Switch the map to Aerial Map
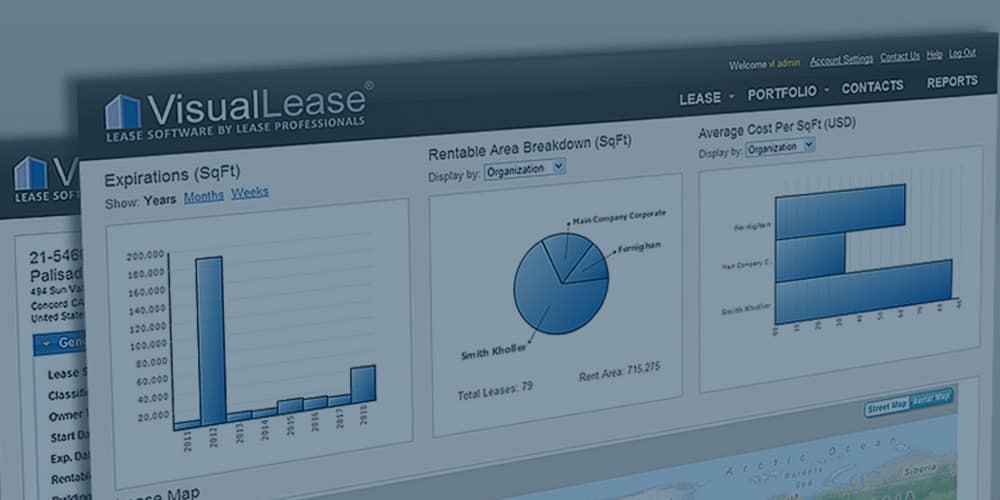Image resolution: width=1000 pixels, height=500 pixels. point(930,398)
